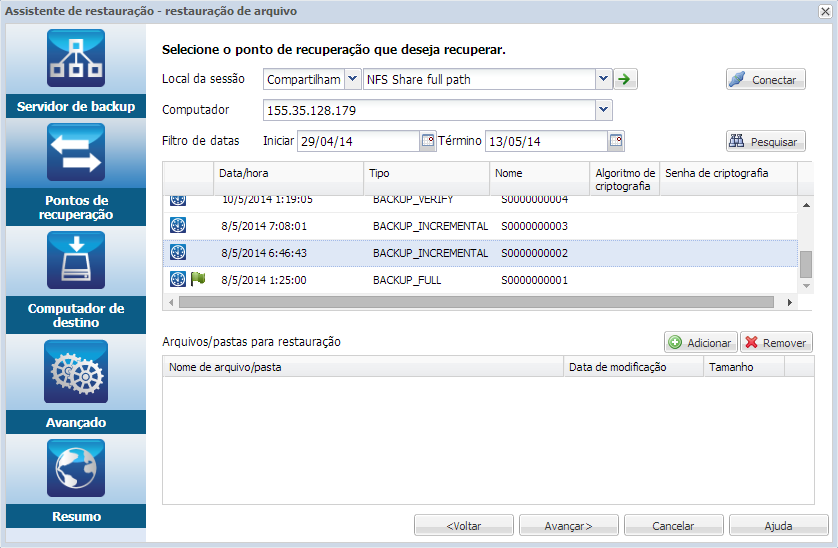
Task: Click the Avançar> button
Action: [568, 526]
